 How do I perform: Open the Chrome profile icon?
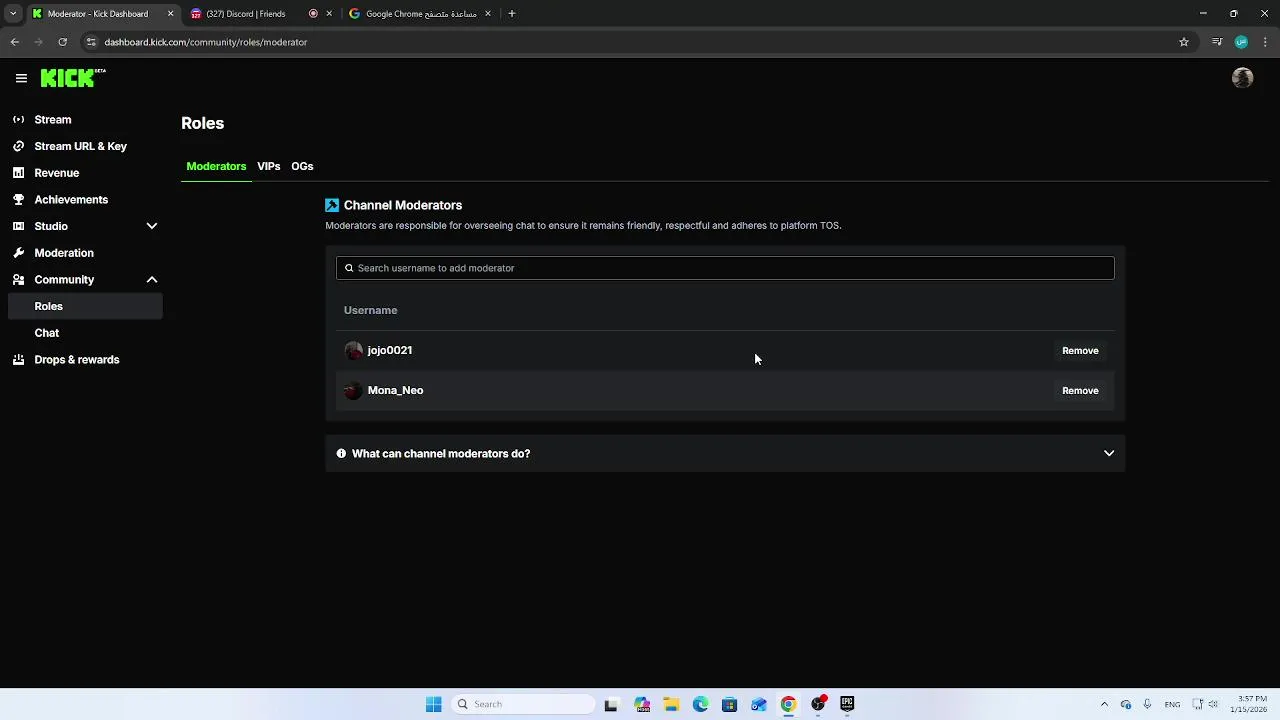click(1241, 42)
